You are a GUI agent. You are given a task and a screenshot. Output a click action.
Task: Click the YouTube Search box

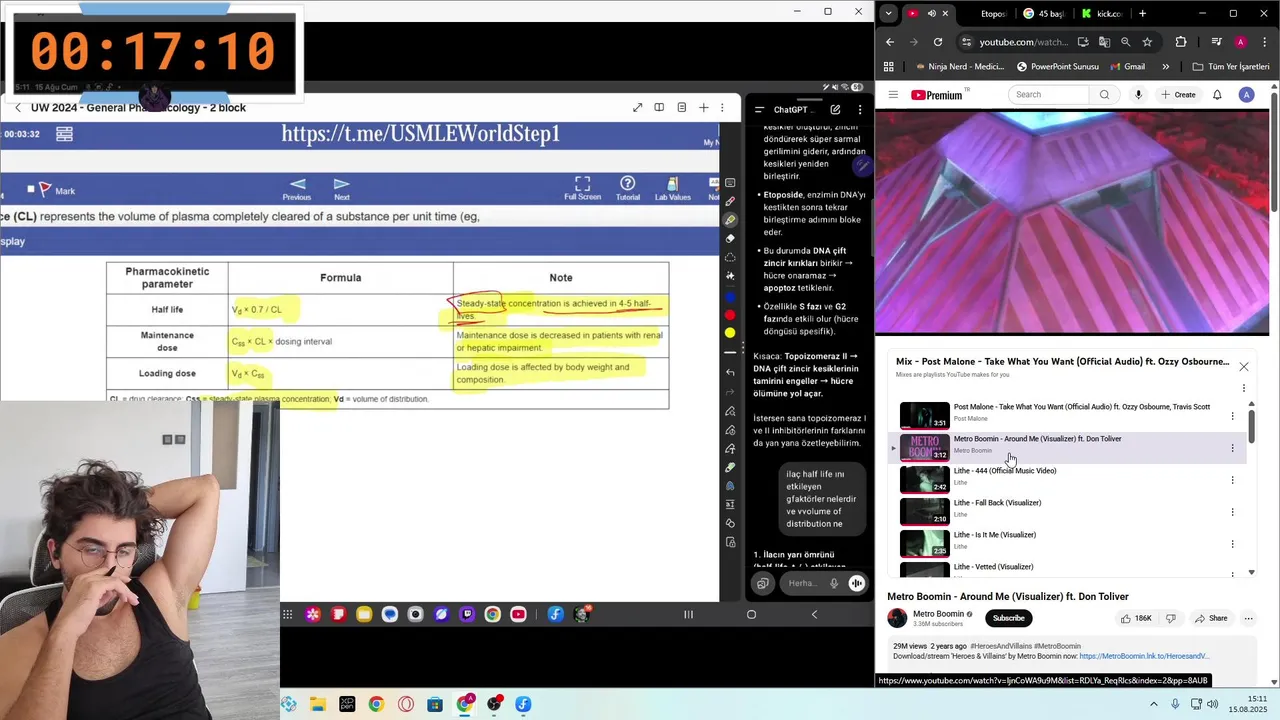click(x=1049, y=95)
